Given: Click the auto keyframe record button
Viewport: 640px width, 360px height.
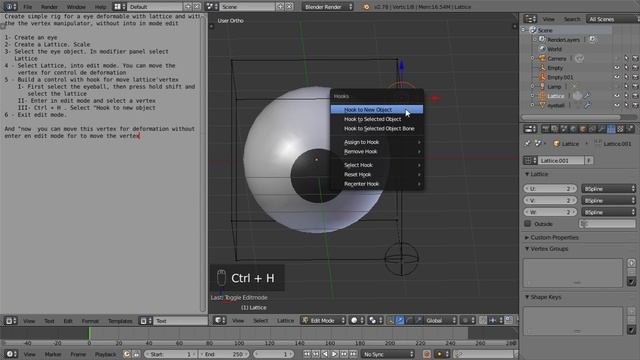Looking at the screenshot, I should tap(427, 354).
